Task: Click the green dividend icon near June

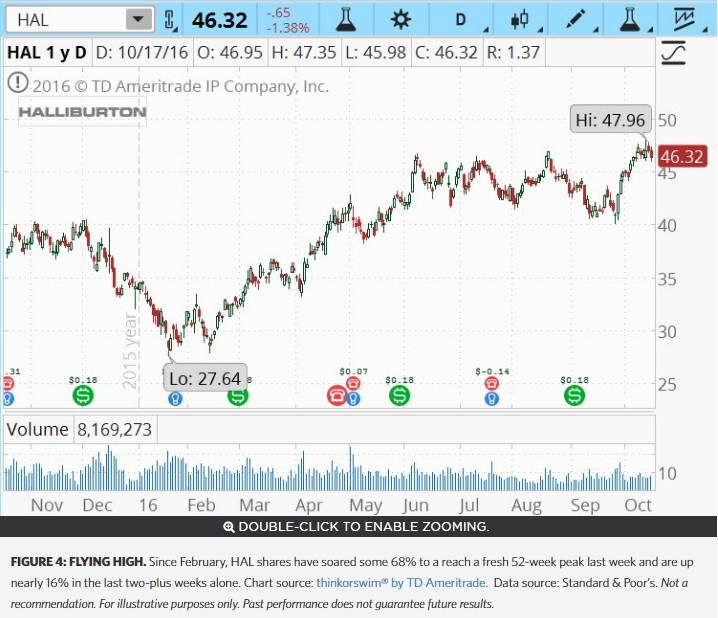Action: tap(399, 395)
